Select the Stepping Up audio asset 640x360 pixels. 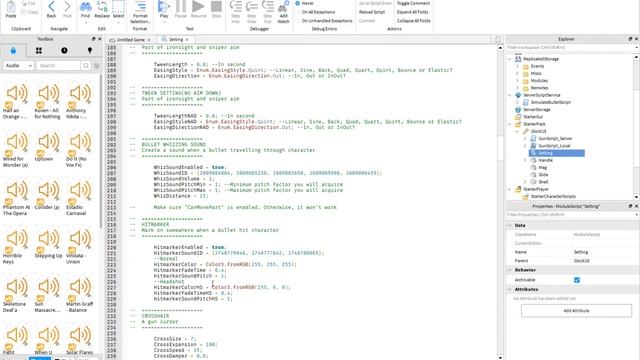click(x=48, y=245)
